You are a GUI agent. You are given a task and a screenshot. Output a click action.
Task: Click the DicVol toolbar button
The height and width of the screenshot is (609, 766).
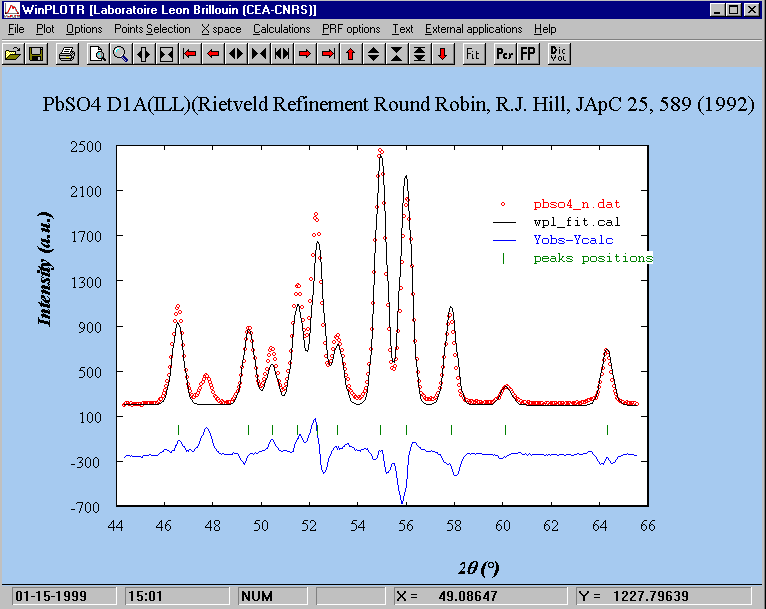[559, 53]
